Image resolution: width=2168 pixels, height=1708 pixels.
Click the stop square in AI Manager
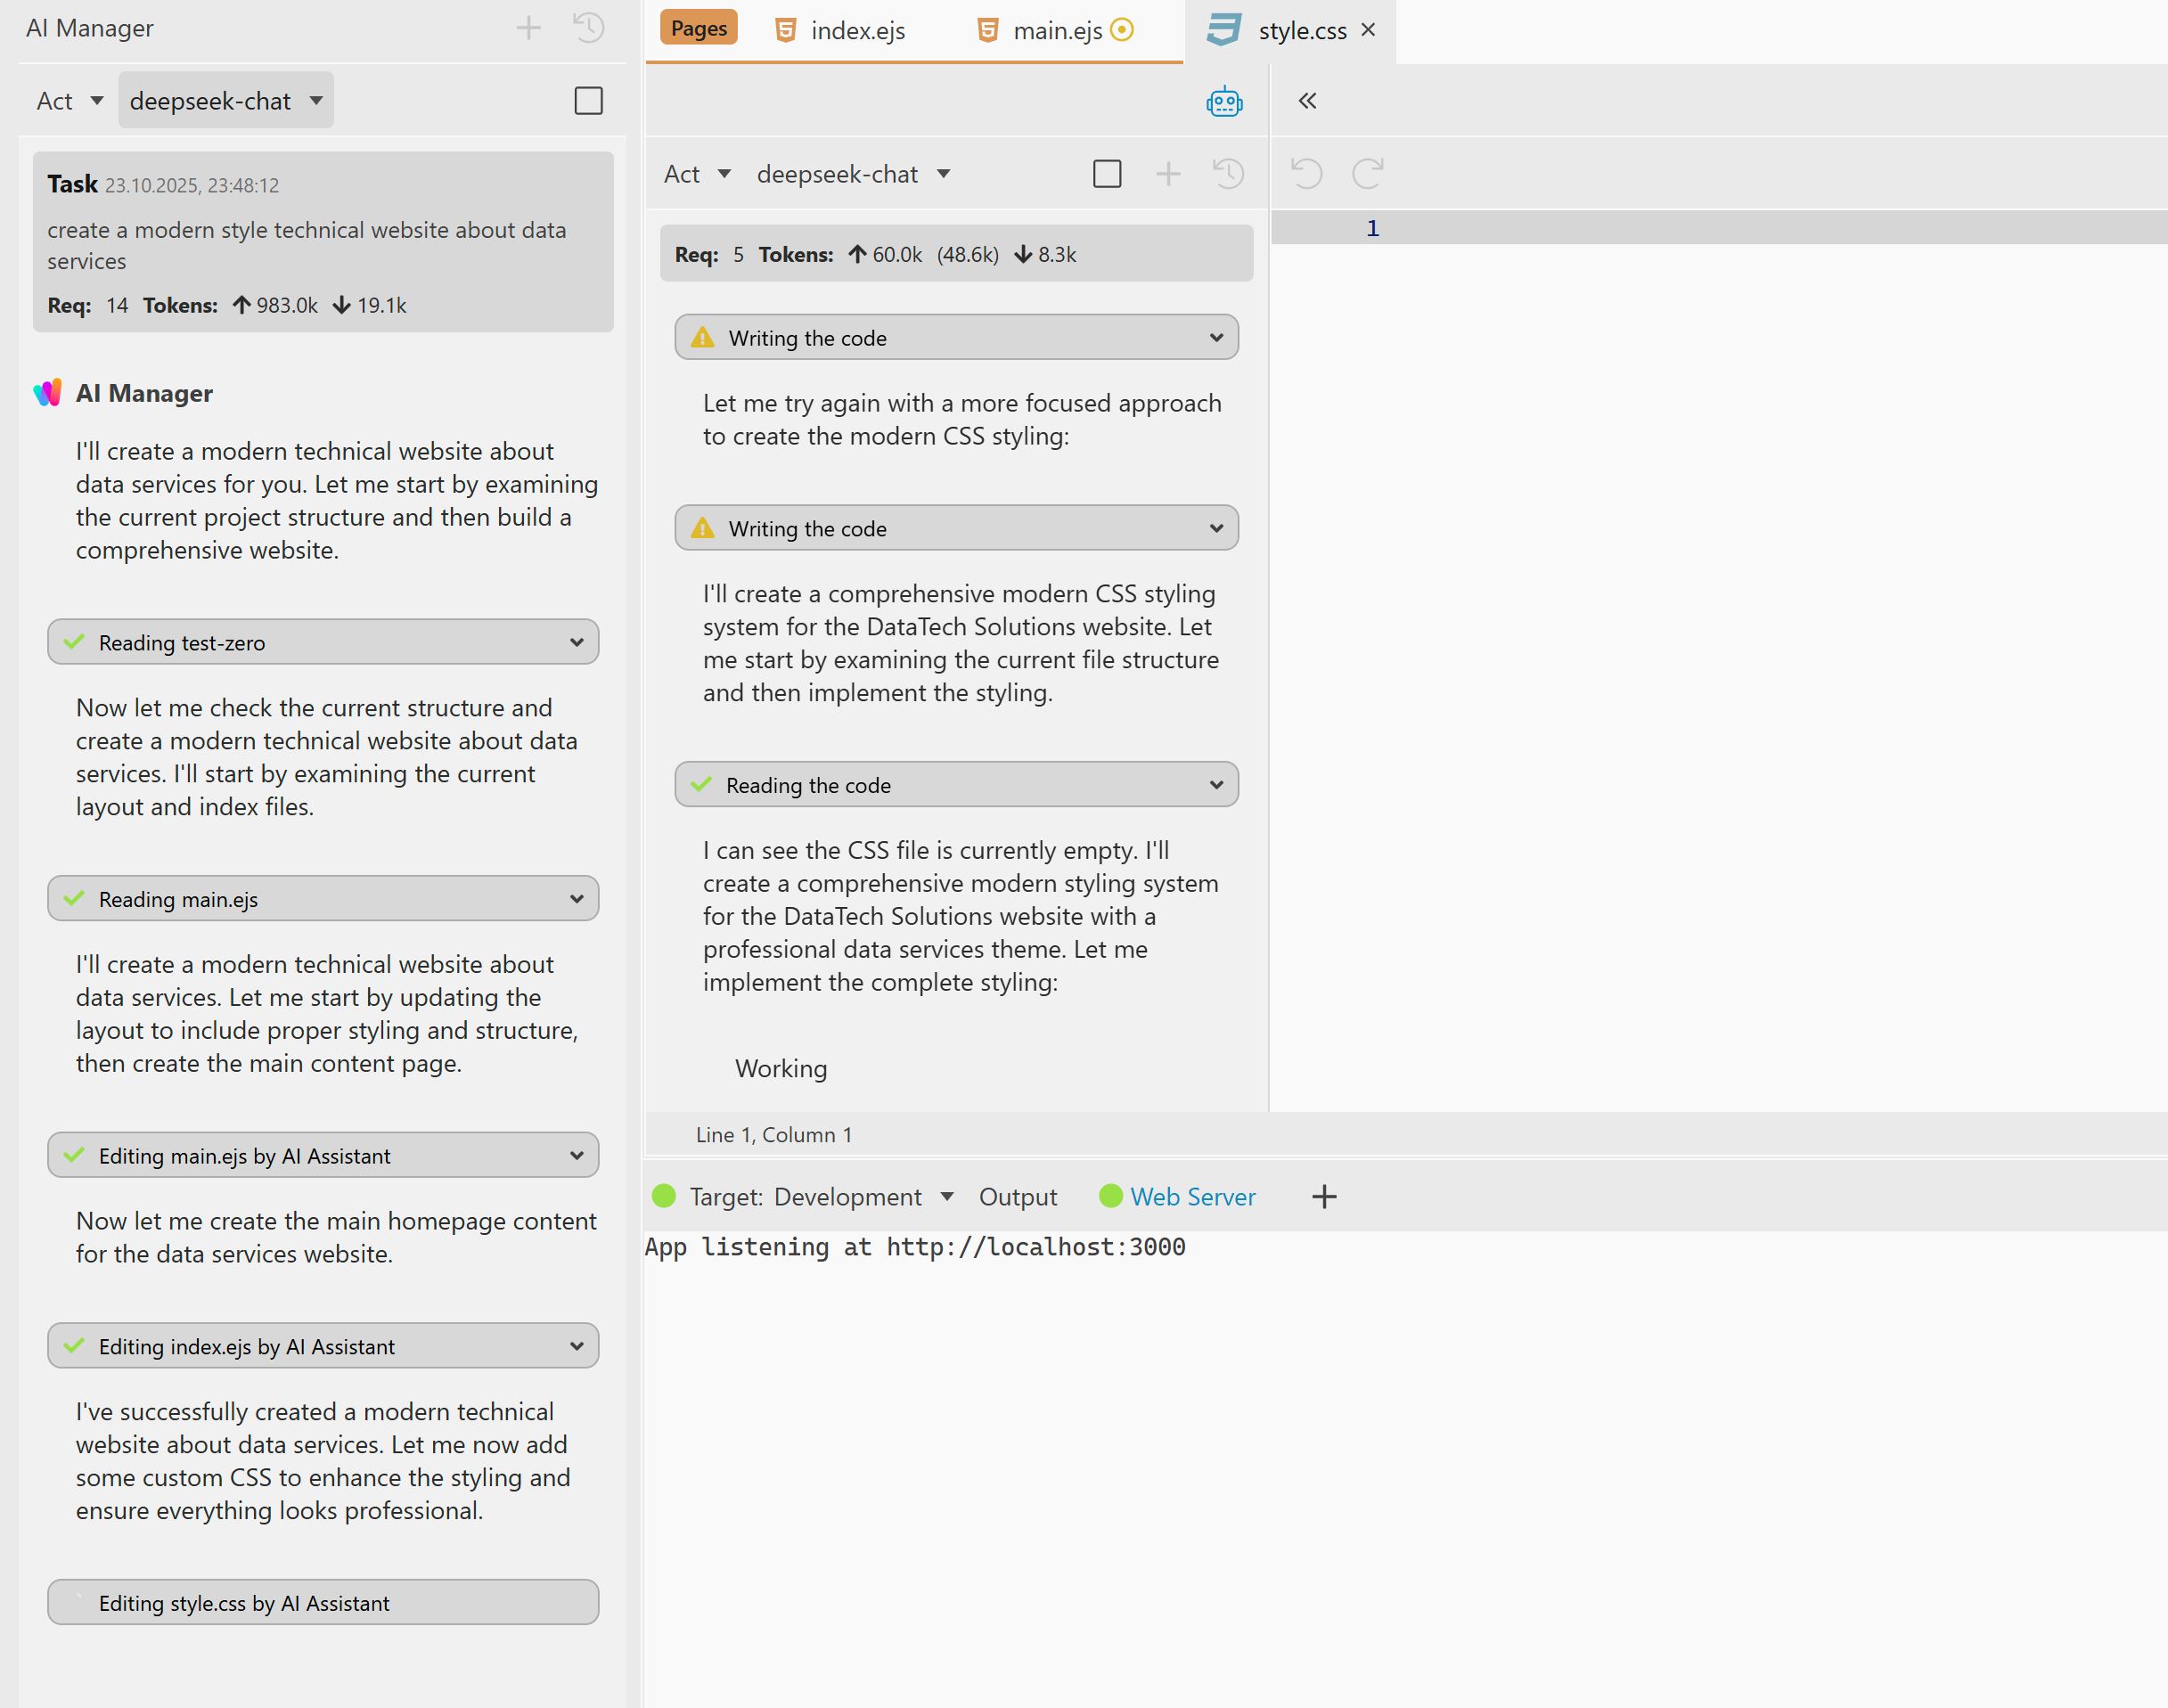click(x=589, y=101)
